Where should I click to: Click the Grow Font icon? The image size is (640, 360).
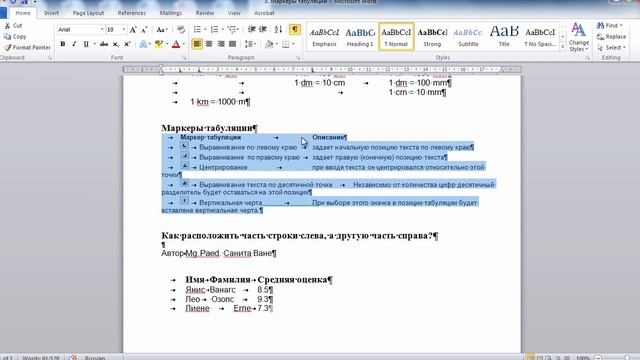[x=133, y=29]
